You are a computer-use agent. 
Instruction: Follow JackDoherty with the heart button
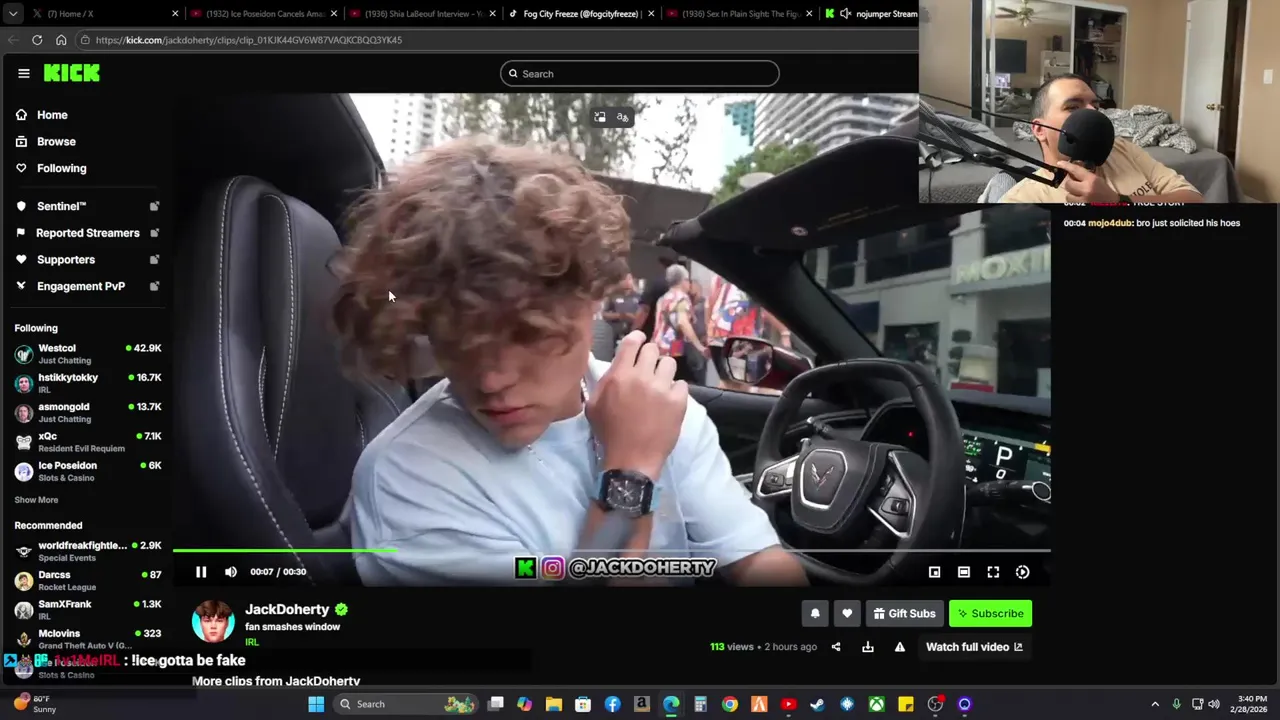point(847,613)
